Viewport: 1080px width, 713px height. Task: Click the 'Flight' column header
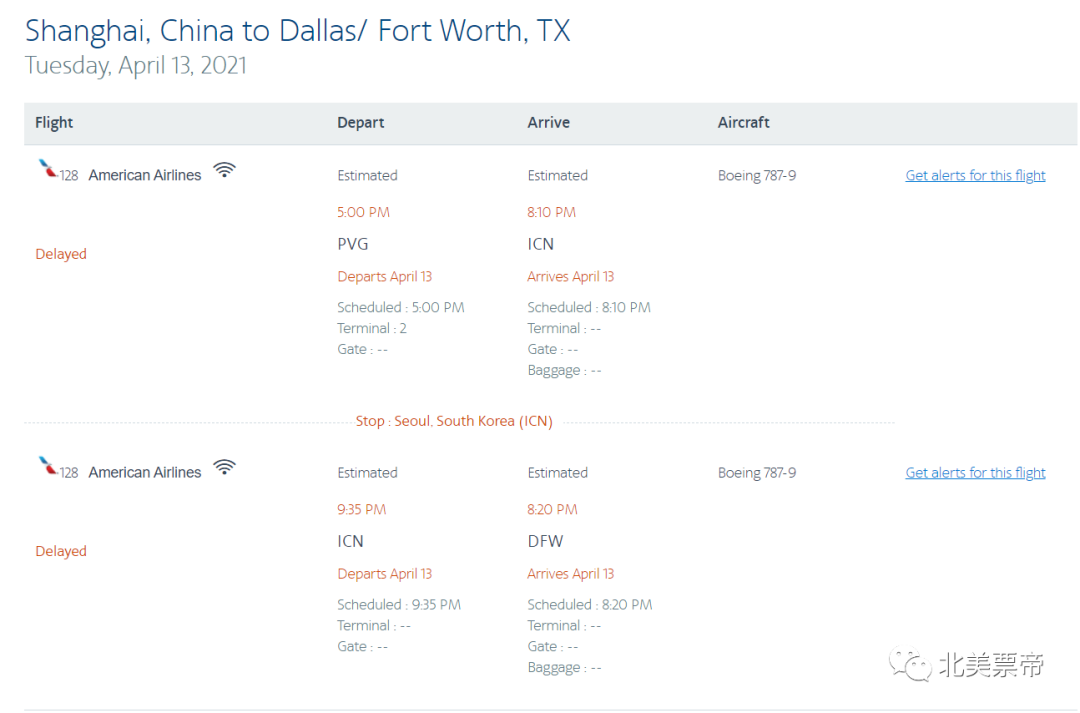tap(54, 123)
